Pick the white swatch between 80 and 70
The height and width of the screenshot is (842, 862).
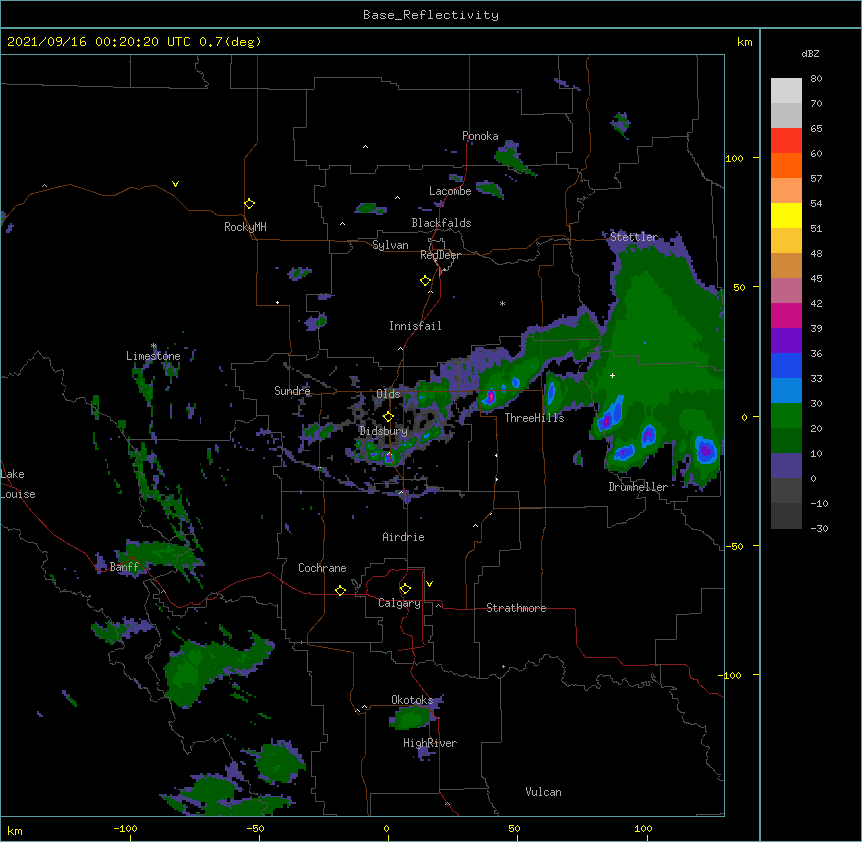click(x=786, y=90)
